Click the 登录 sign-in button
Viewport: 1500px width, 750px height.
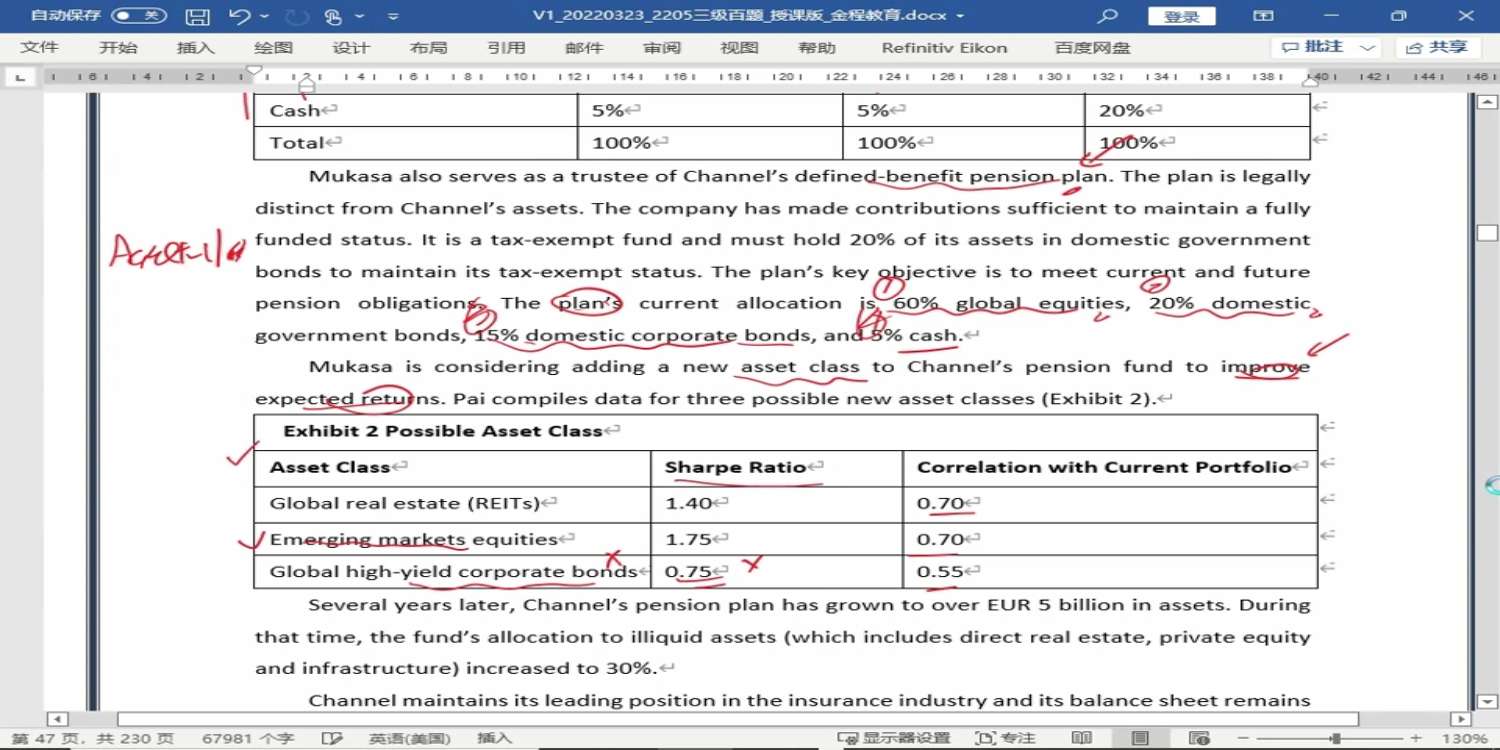(x=1182, y=16)
